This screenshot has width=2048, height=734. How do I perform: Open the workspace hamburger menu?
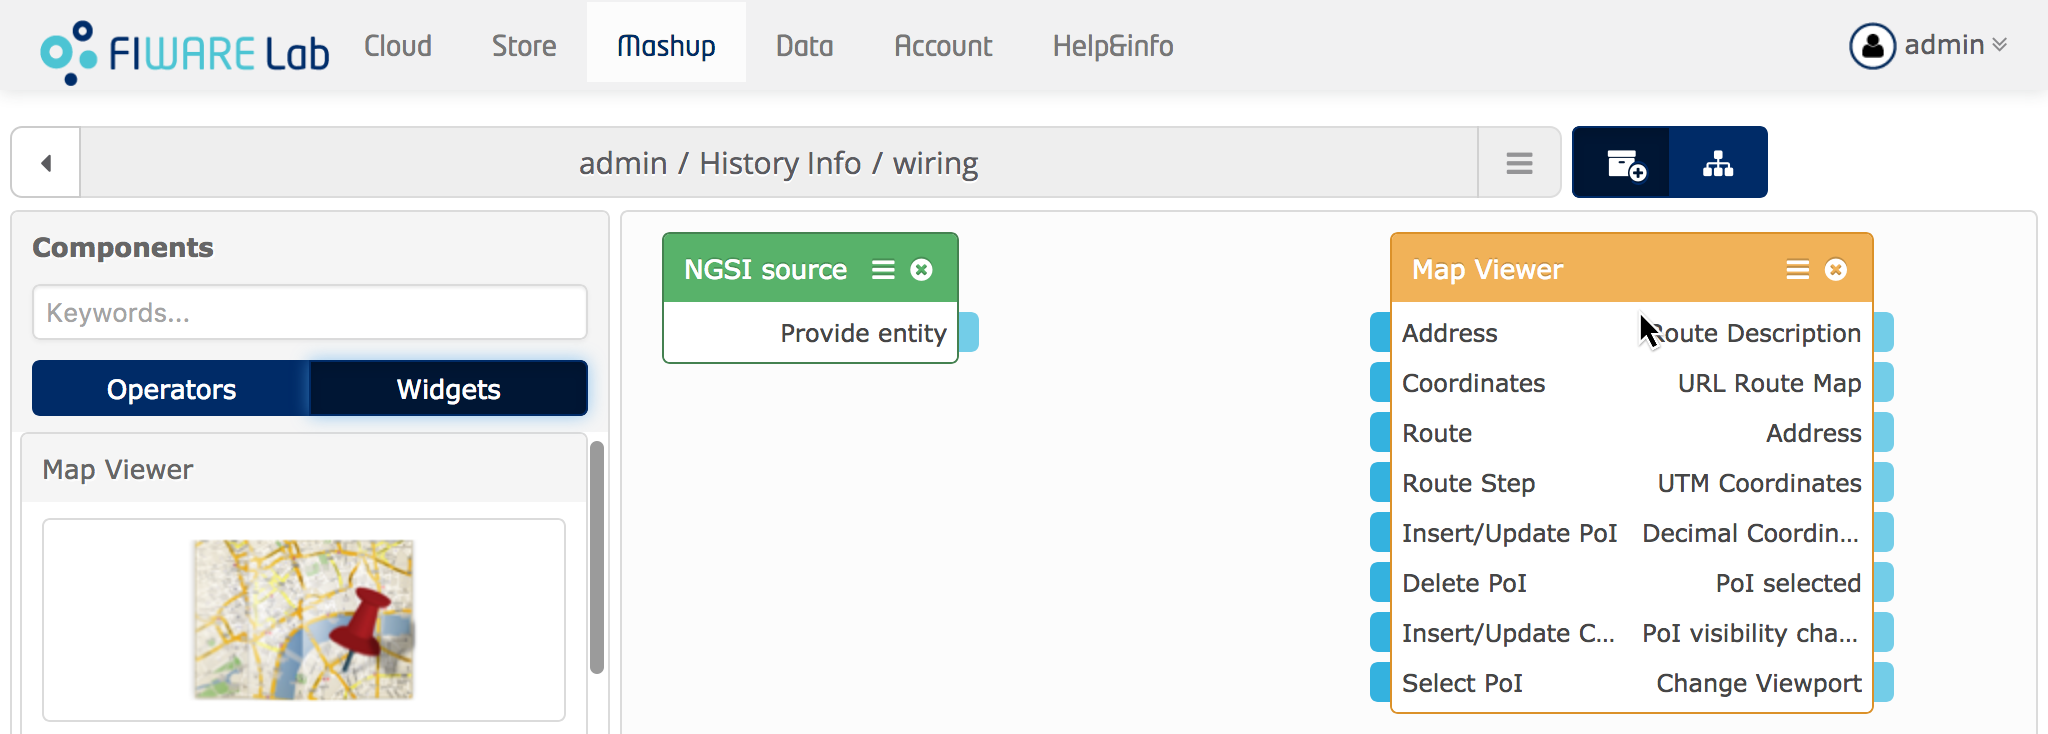[1519, 163]
